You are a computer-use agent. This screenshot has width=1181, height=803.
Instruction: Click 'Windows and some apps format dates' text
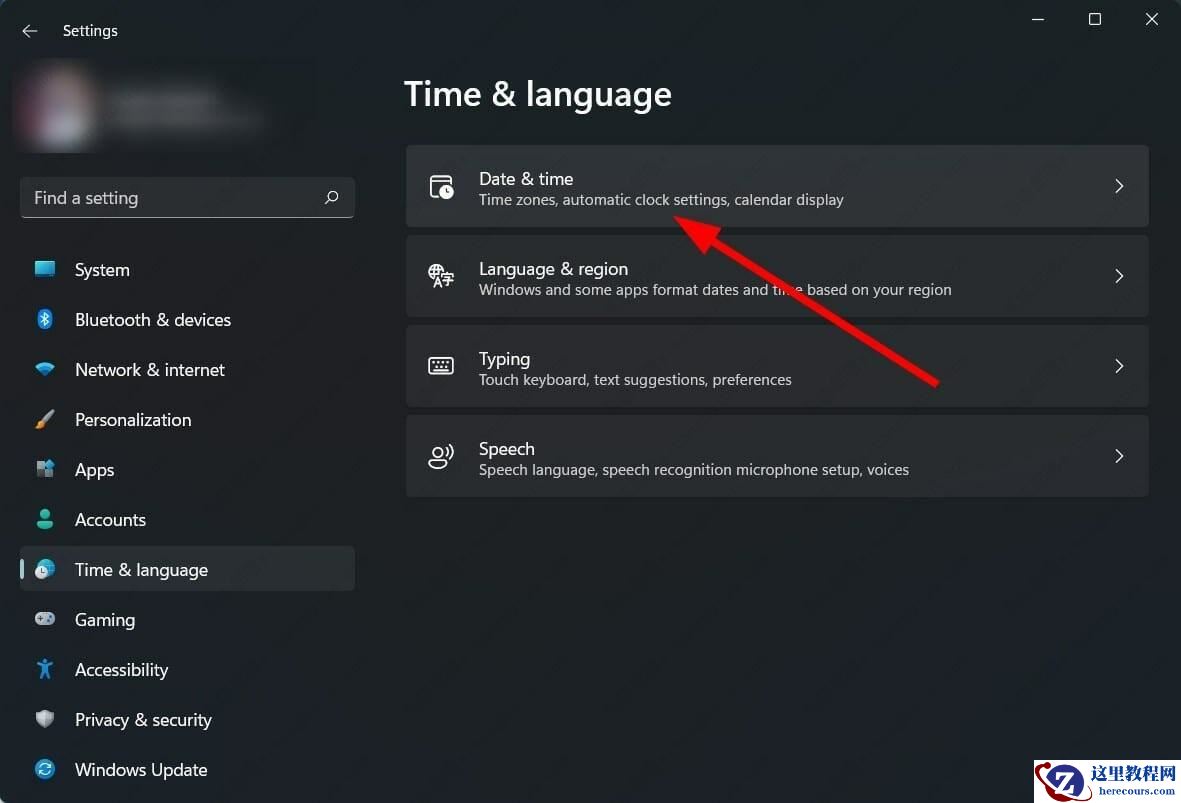tap(715, 290)
